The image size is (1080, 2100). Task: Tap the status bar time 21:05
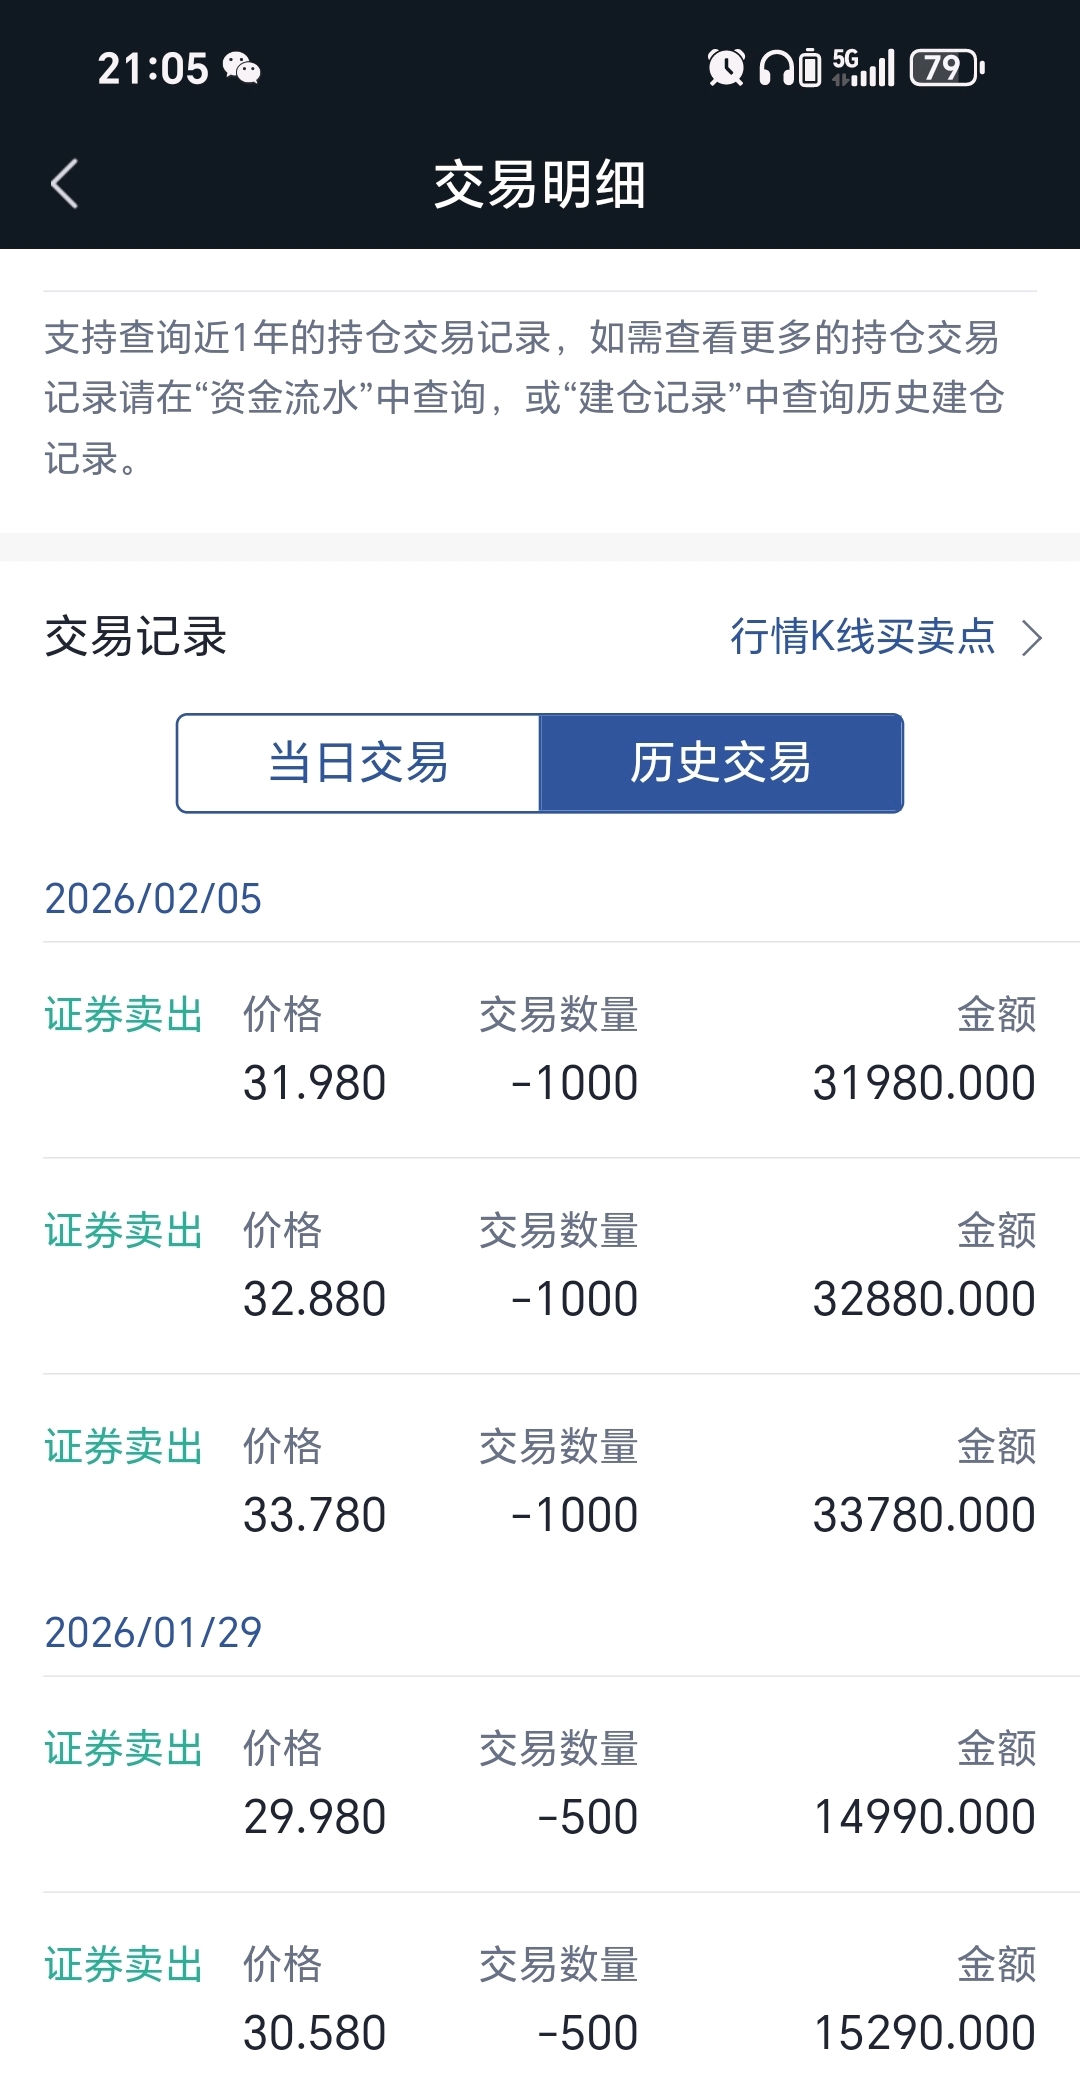(x=153, y=68)
